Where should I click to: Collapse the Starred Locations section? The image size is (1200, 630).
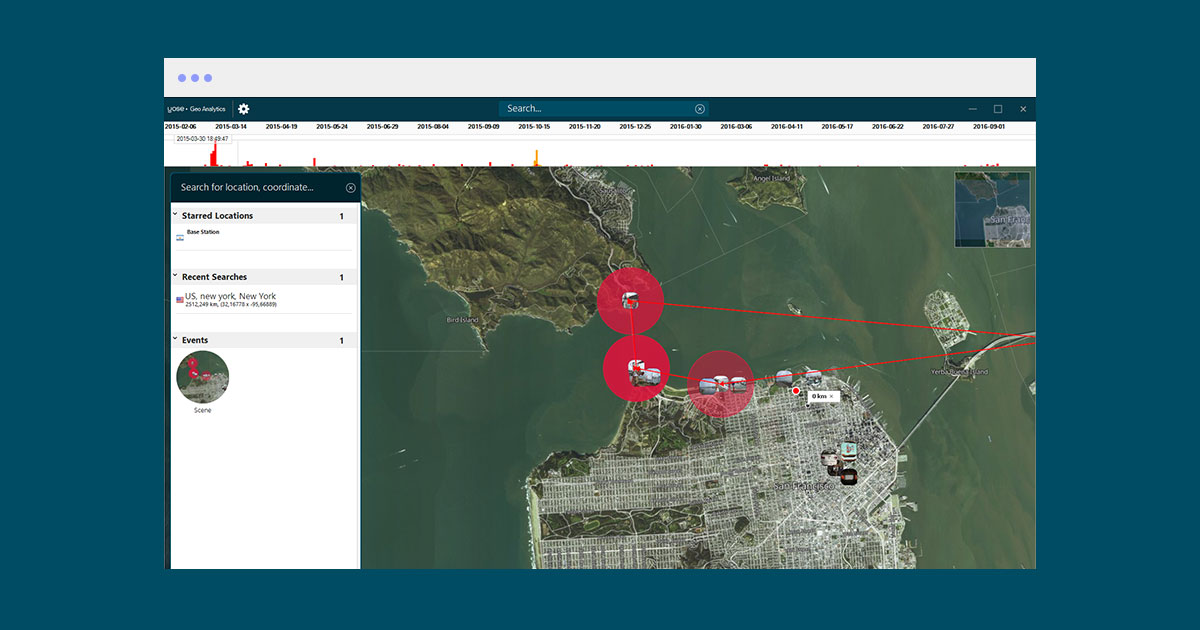click(175, 215)
